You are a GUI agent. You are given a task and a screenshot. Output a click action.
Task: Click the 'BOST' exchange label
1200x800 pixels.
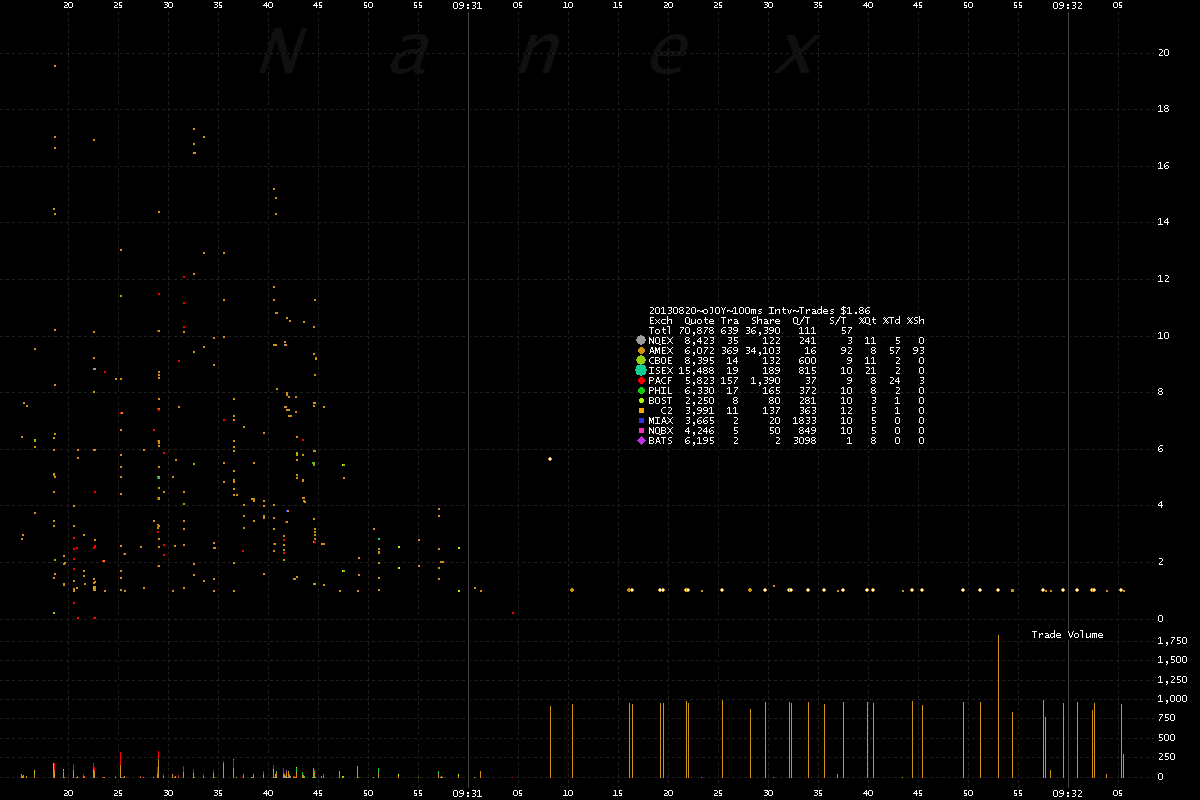click(660, 401)
